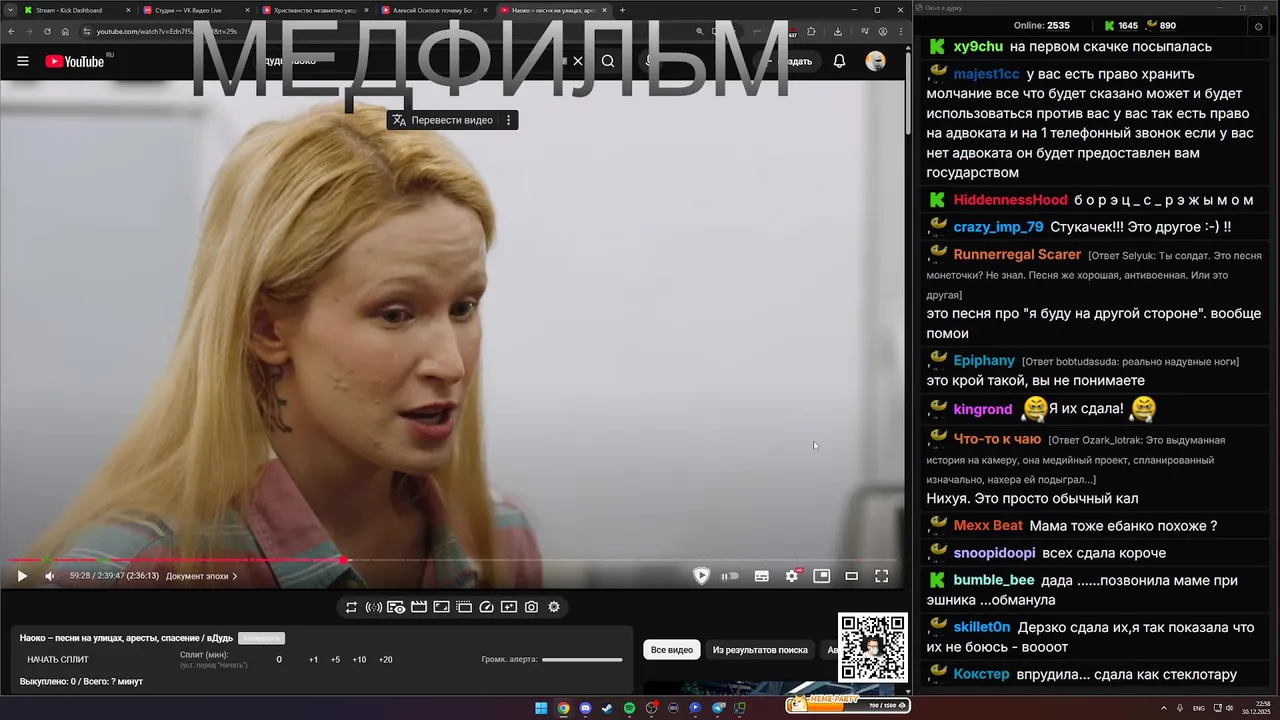Click the playback speed gauge icon
The height and width of the screenshot is (720, 1280).
[486, 607]
